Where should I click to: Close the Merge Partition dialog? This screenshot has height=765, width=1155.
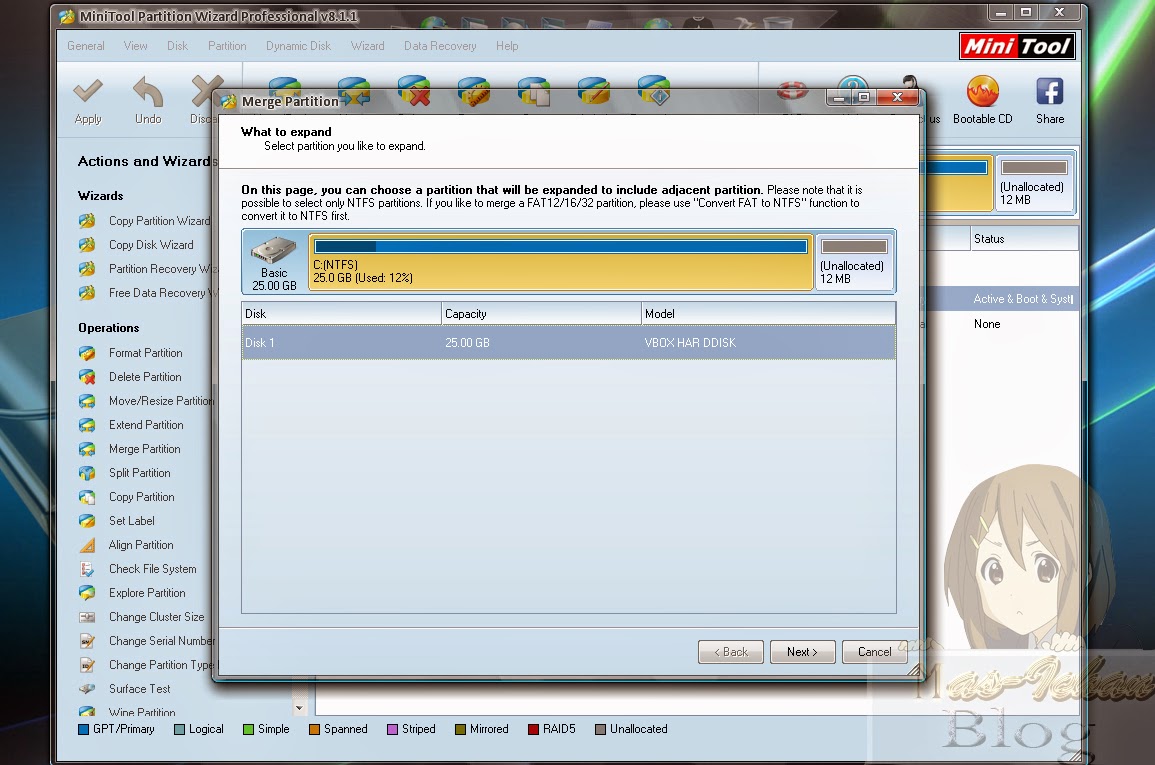click(896, 97)
